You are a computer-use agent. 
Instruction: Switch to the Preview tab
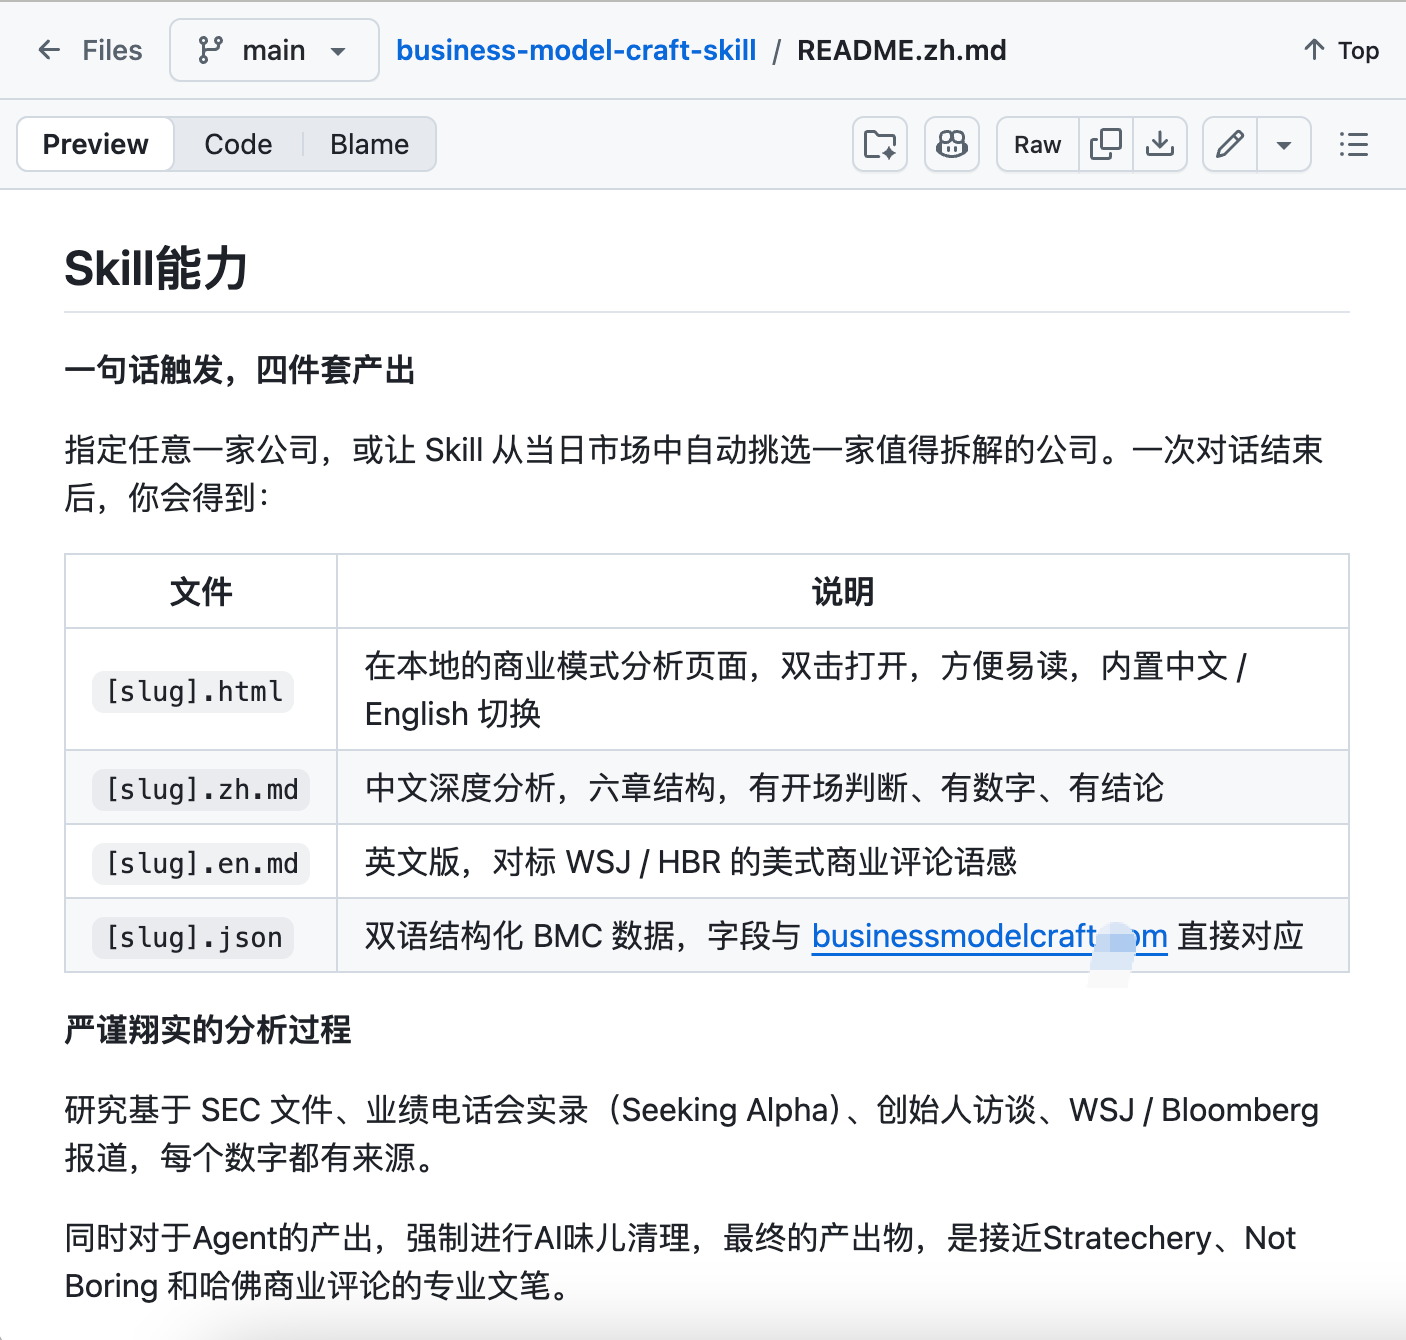(96, 144)
